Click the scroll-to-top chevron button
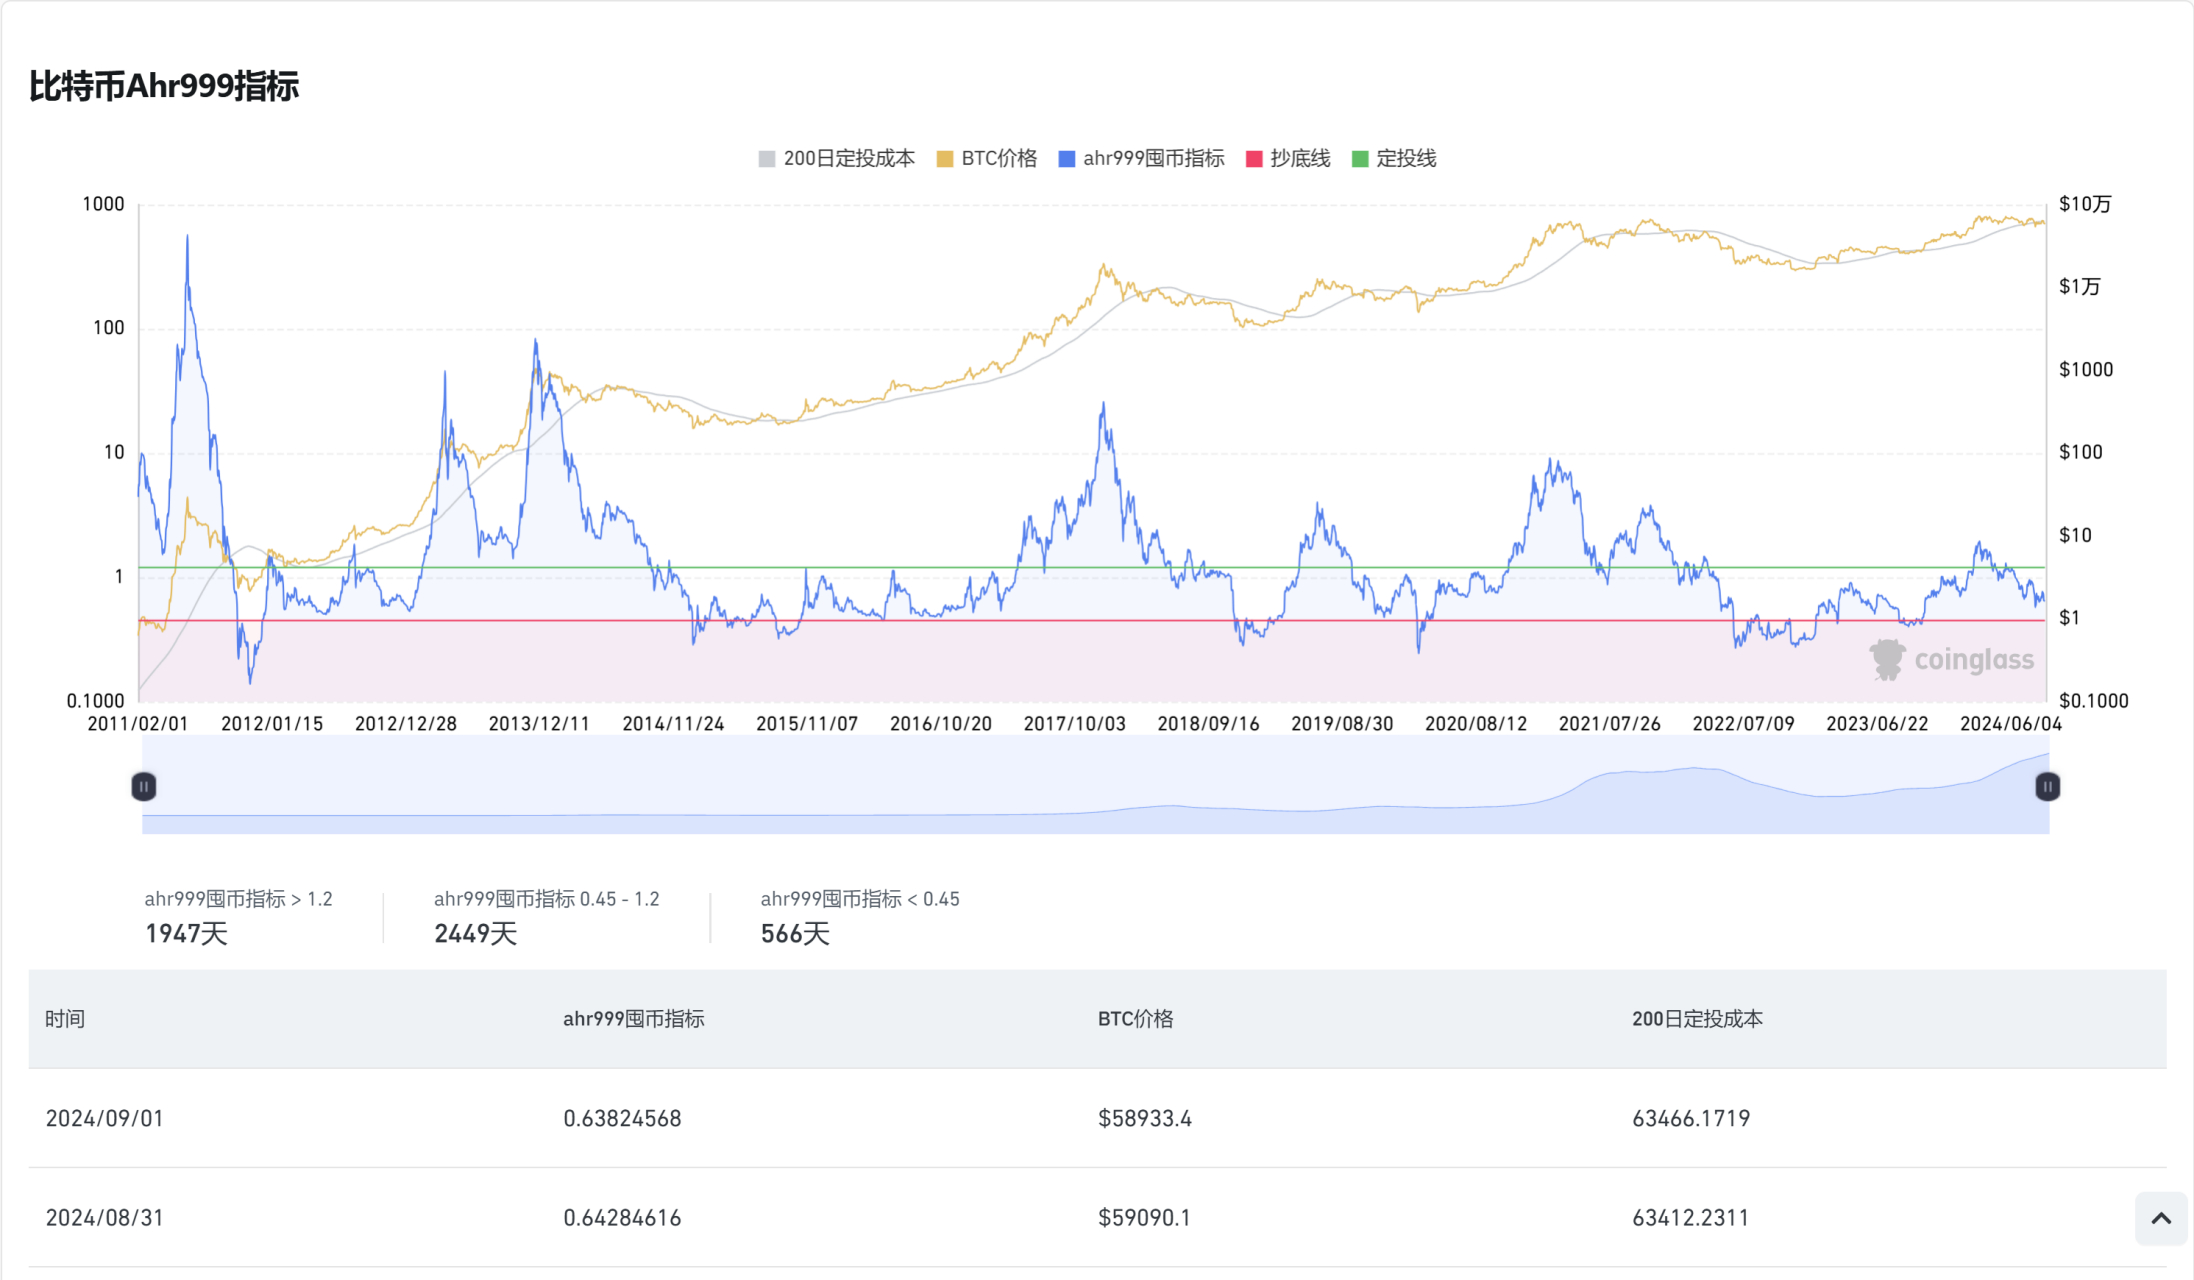 tap(2160, 1218)
